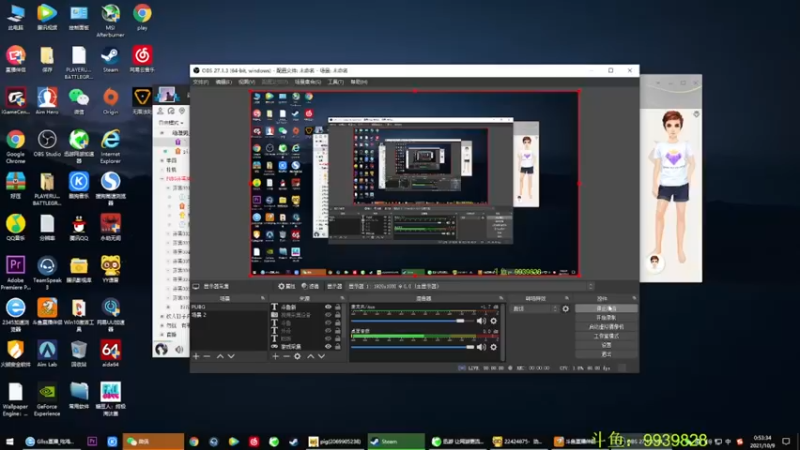Move source down with the down arrow
The width and height of the screenshot is (800, 450).
pos(321,356)
